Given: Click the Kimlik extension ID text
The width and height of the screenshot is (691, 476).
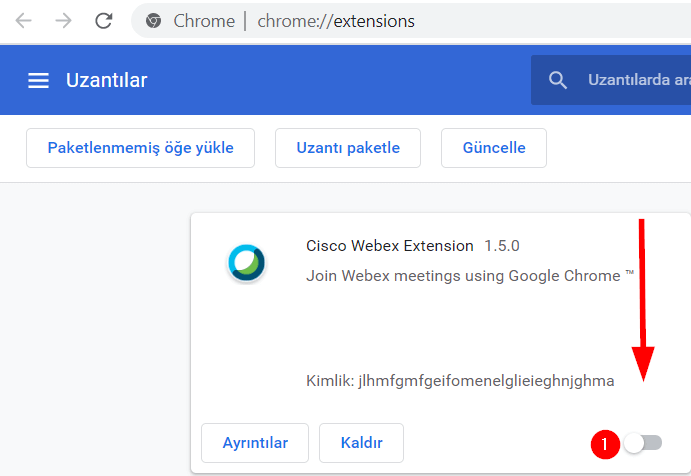Looking at the screenshot, I should tap(460, 381).
